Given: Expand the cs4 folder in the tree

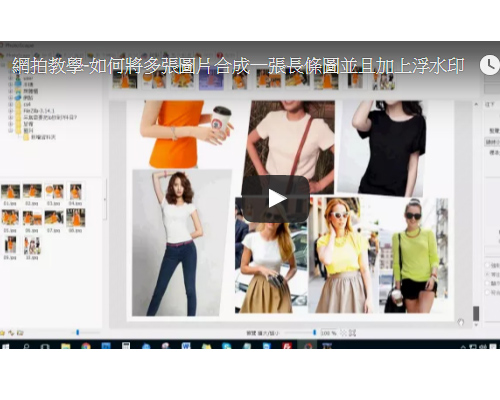Looking at the screenshot, I should (10, 104).
